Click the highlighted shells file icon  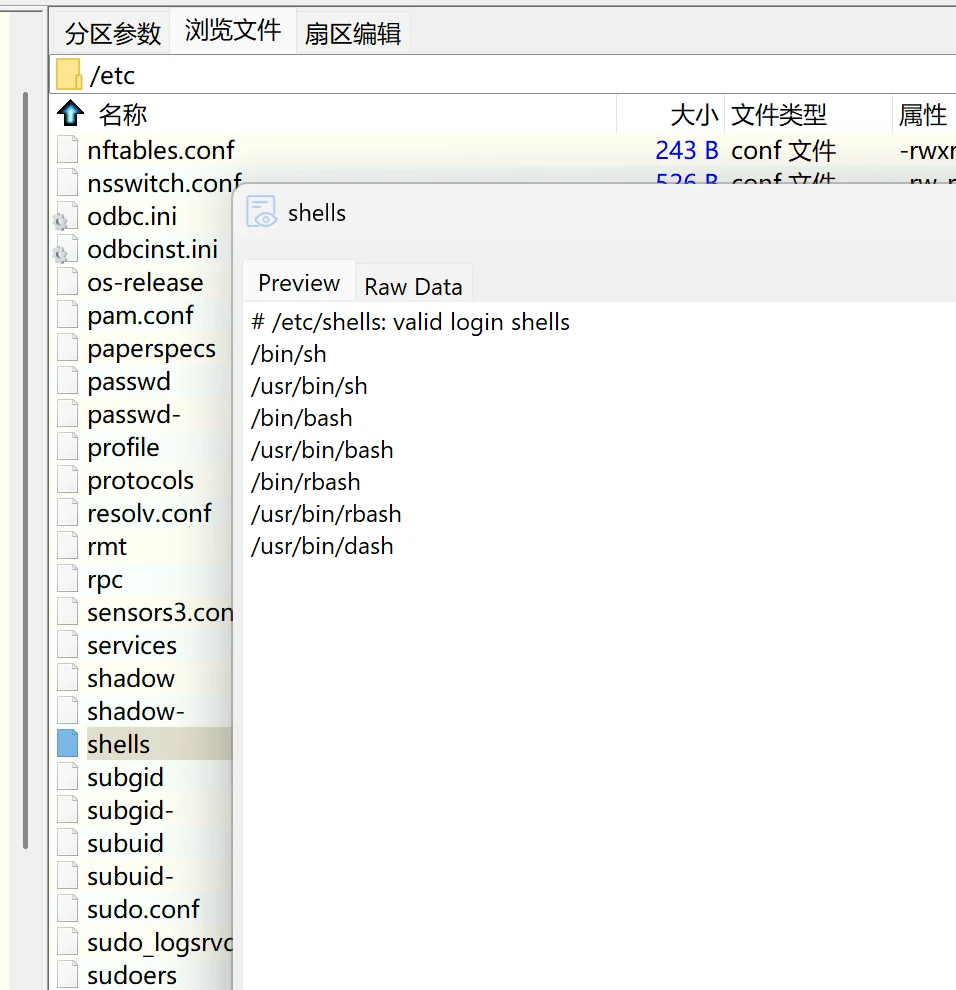tap(67, 744)
